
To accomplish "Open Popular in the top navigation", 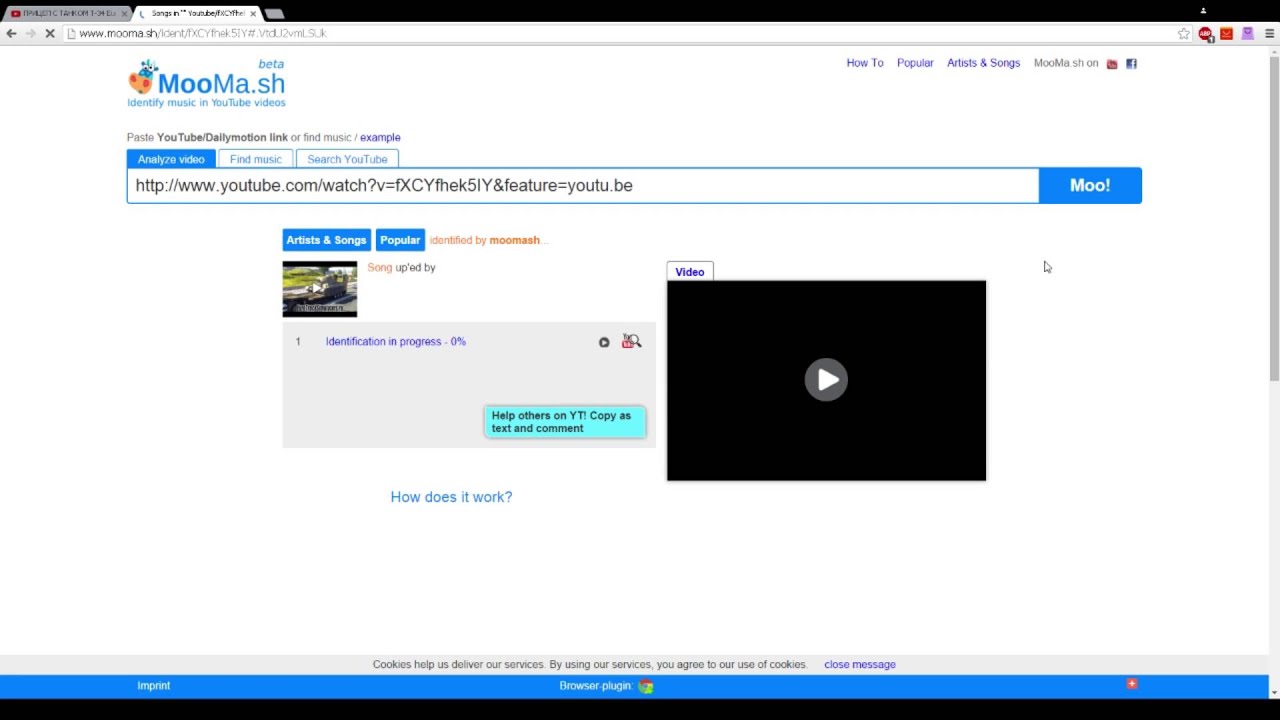I will tap(915, 63).
